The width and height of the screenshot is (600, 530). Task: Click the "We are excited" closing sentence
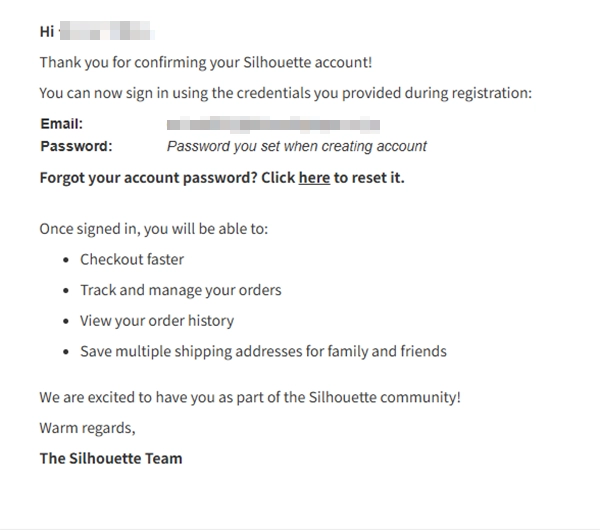click(250, 397)
